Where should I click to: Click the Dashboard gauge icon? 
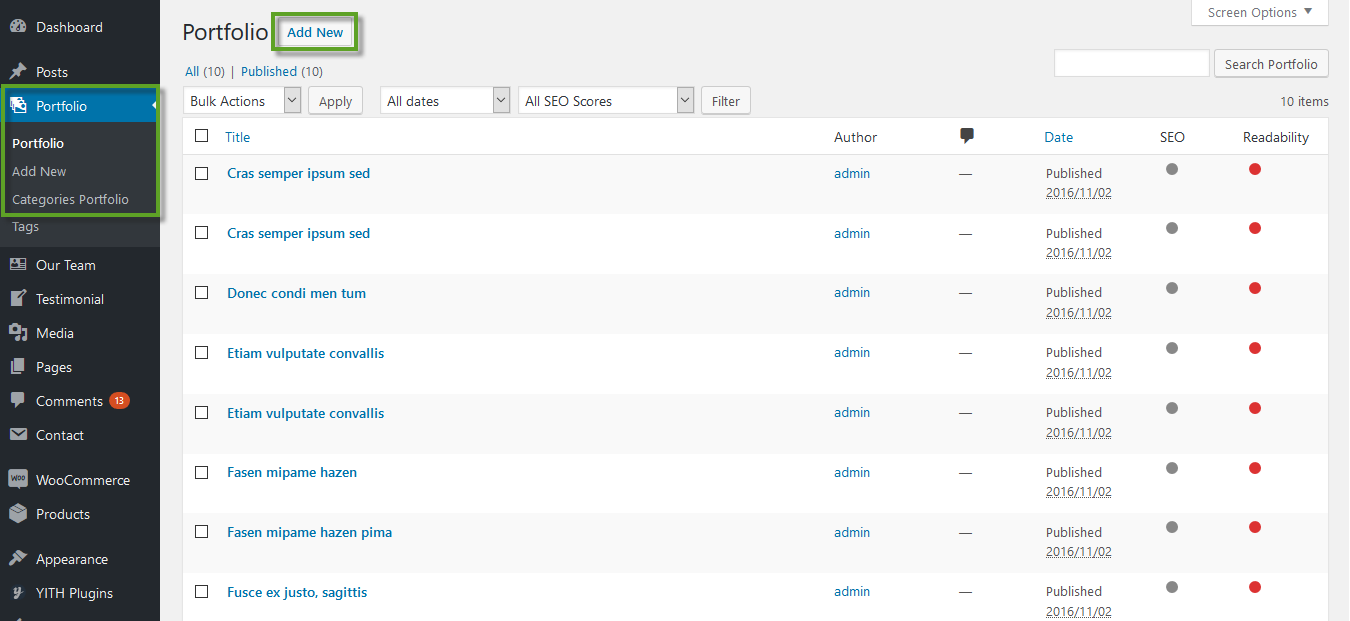[17, 27]
